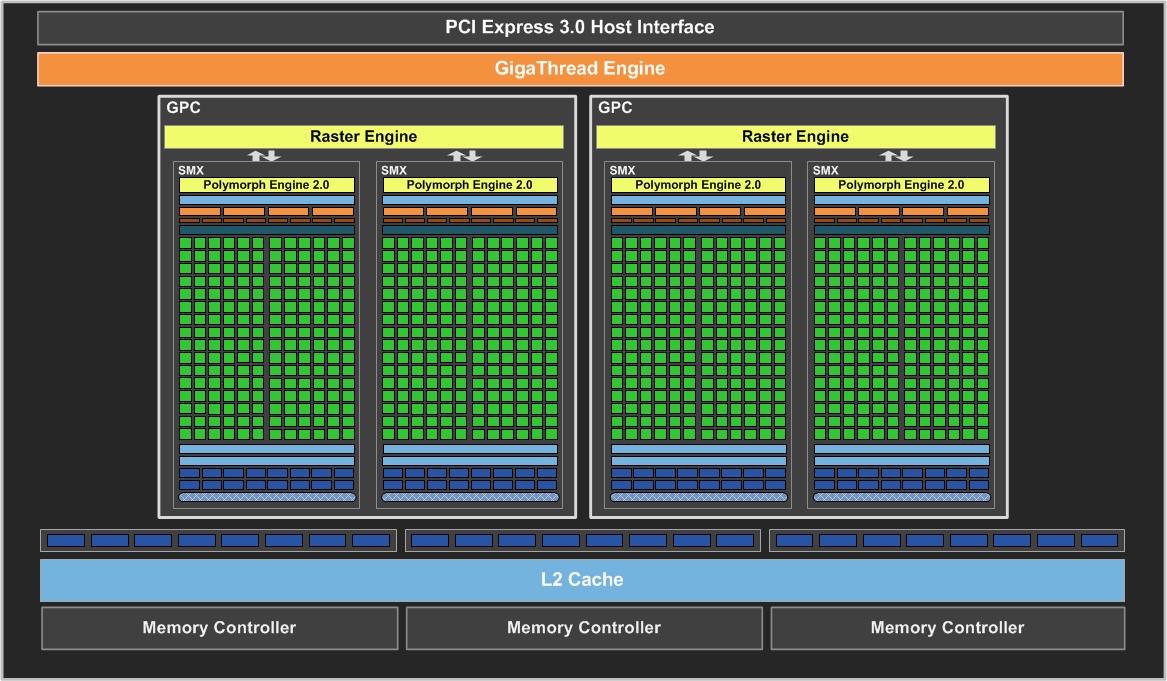Click the hatched bar at the first SMX's bottom
Screen dimensions: 1167x681
[x=266, y=497]
